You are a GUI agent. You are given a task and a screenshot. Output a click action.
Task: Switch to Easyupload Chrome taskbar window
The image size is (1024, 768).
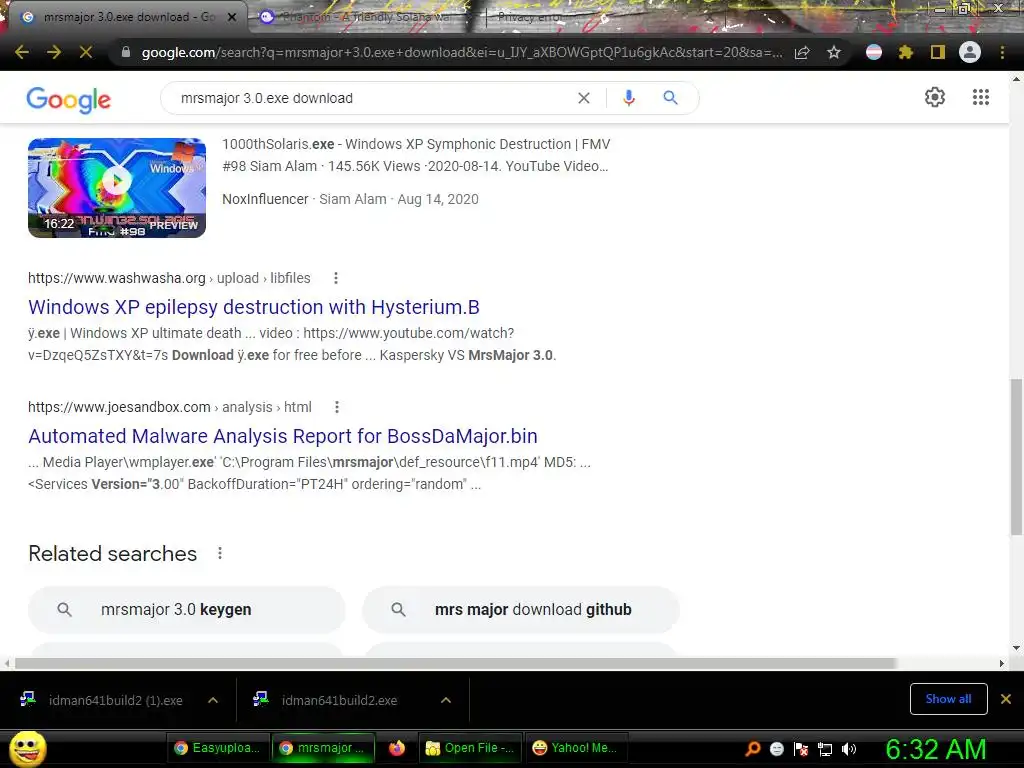click(217, 748)
